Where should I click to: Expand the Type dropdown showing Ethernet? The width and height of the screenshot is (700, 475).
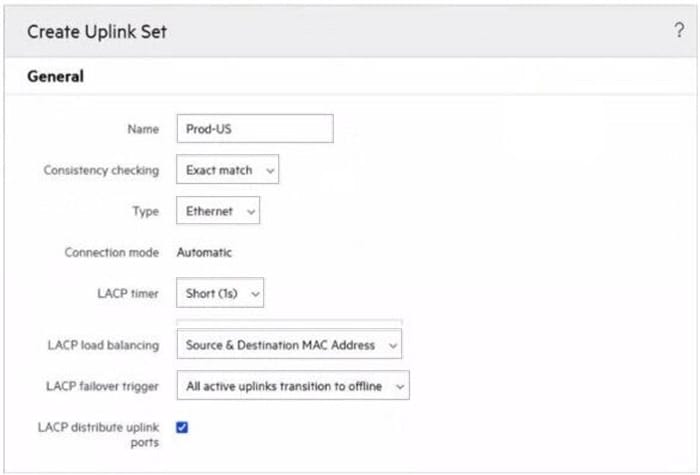click(218, 211)
